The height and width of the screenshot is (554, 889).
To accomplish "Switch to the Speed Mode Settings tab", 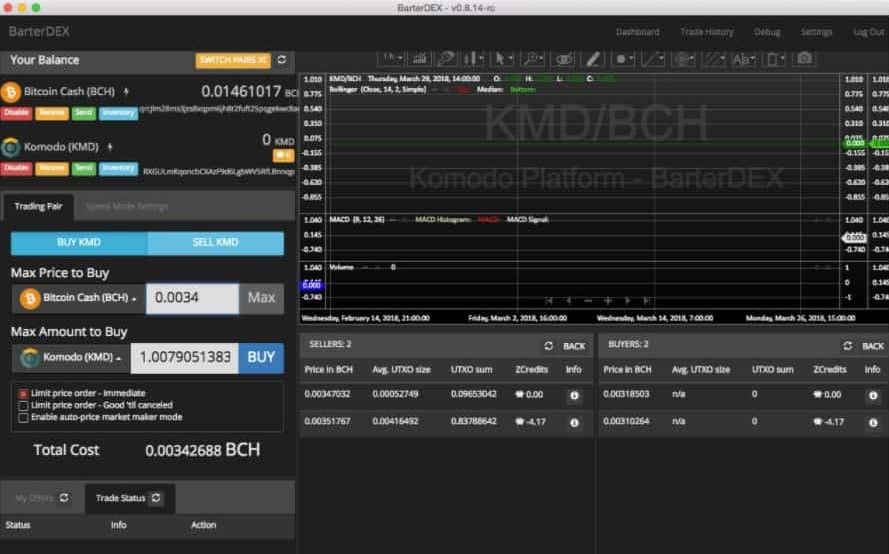I will click(126, 206).
